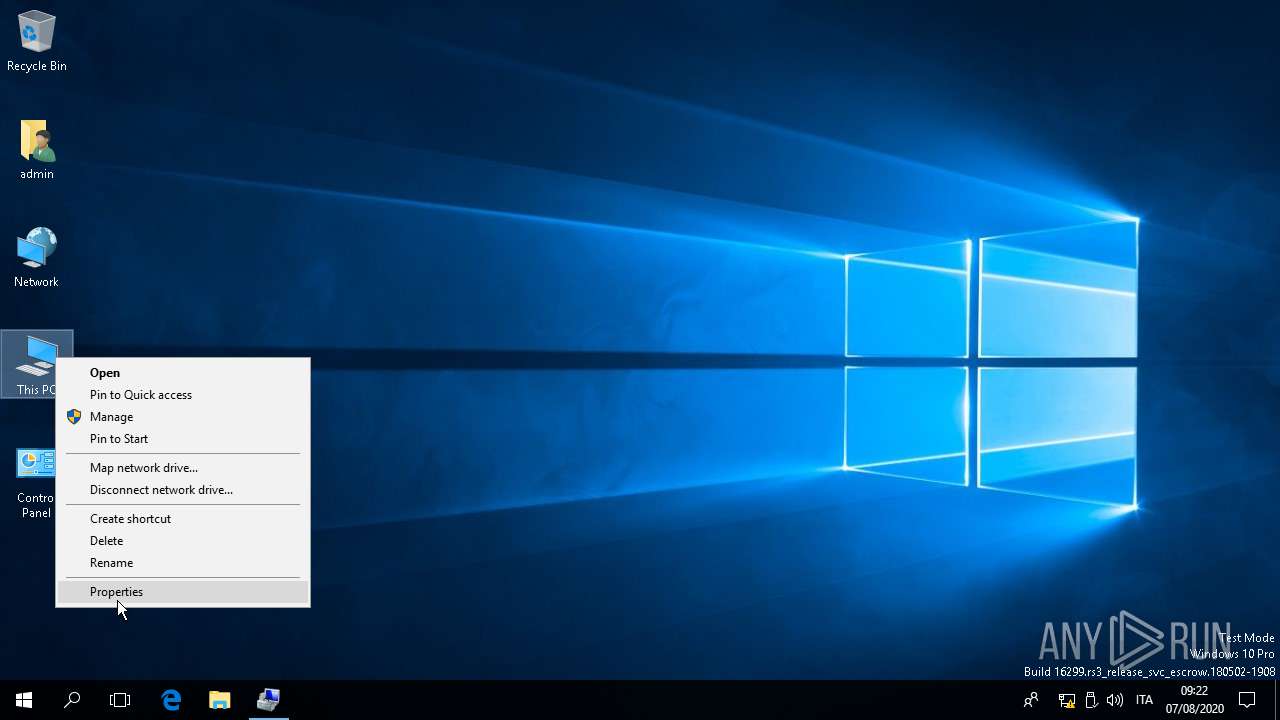Open the Recycle Bin desktop icon

(x=37, y=41)
